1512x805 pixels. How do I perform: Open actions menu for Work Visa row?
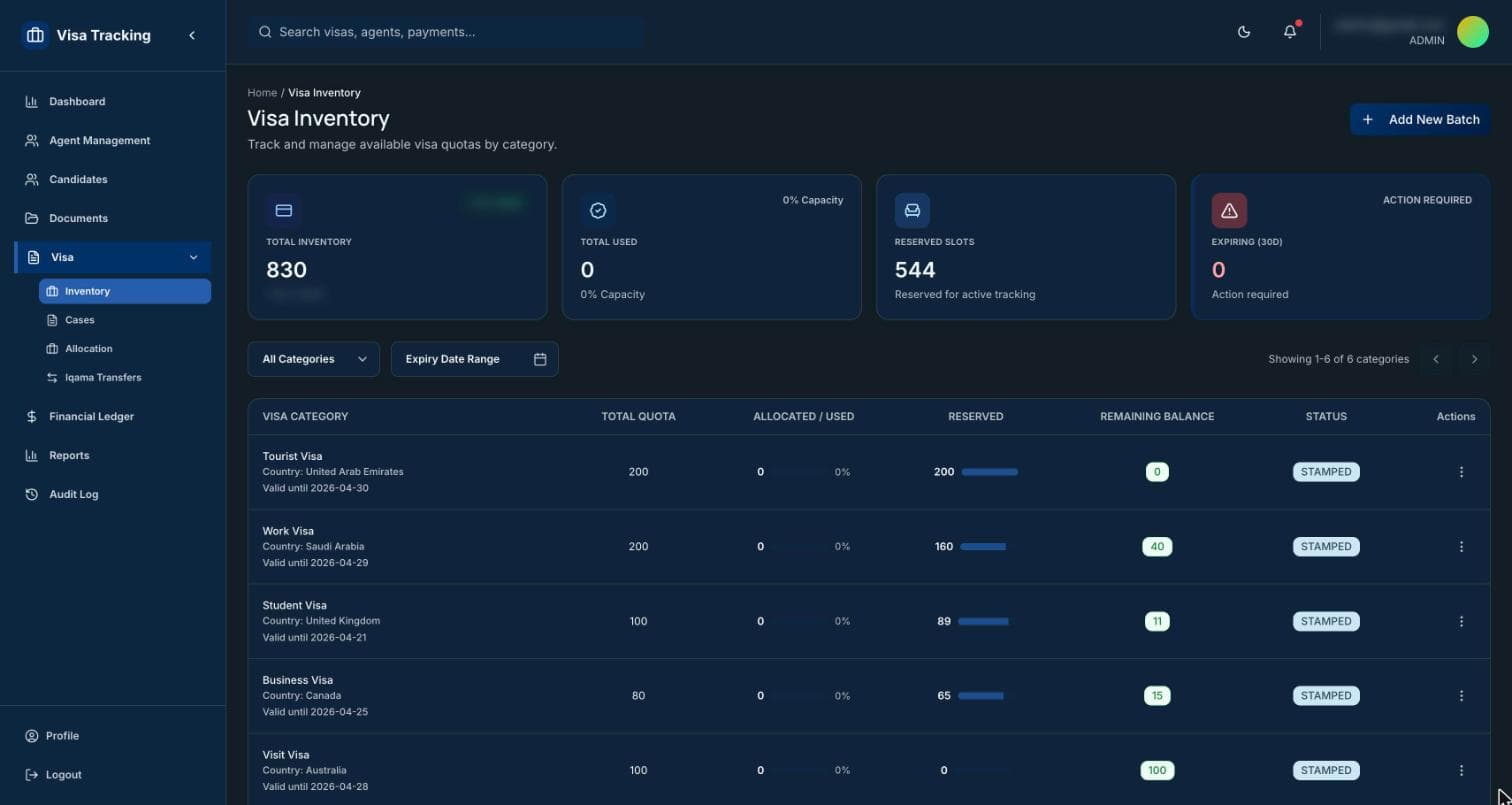1461,547
